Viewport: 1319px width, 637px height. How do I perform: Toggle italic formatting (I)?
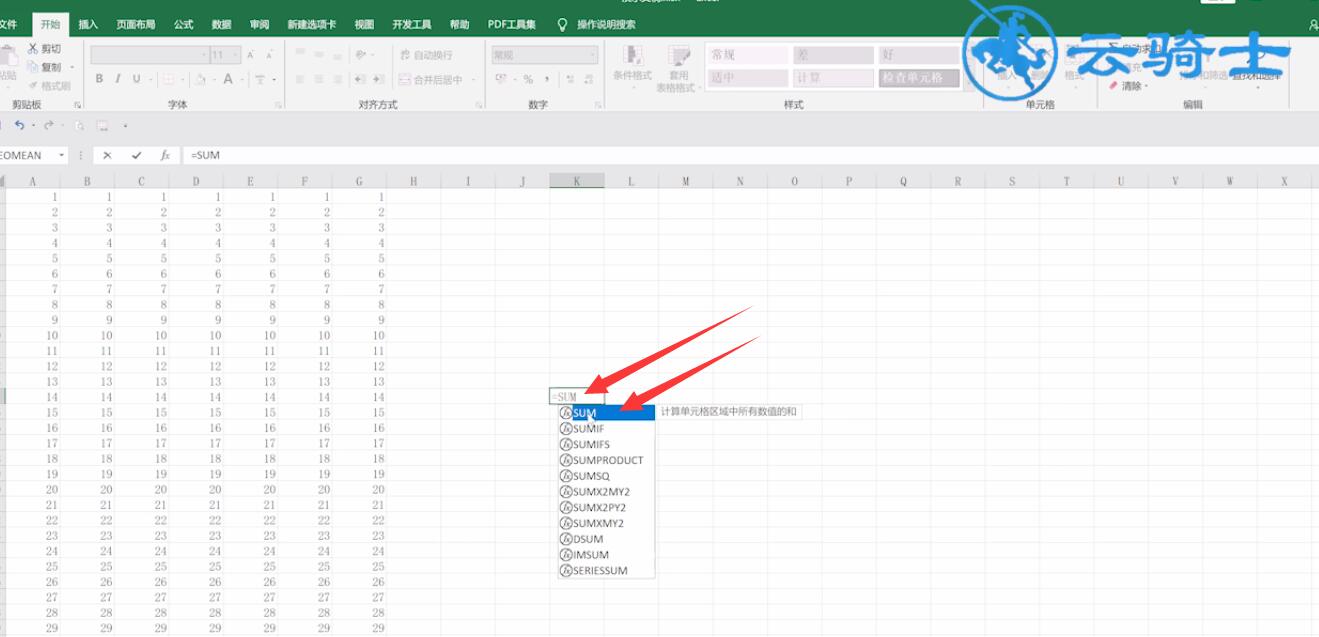pos(118,79)
